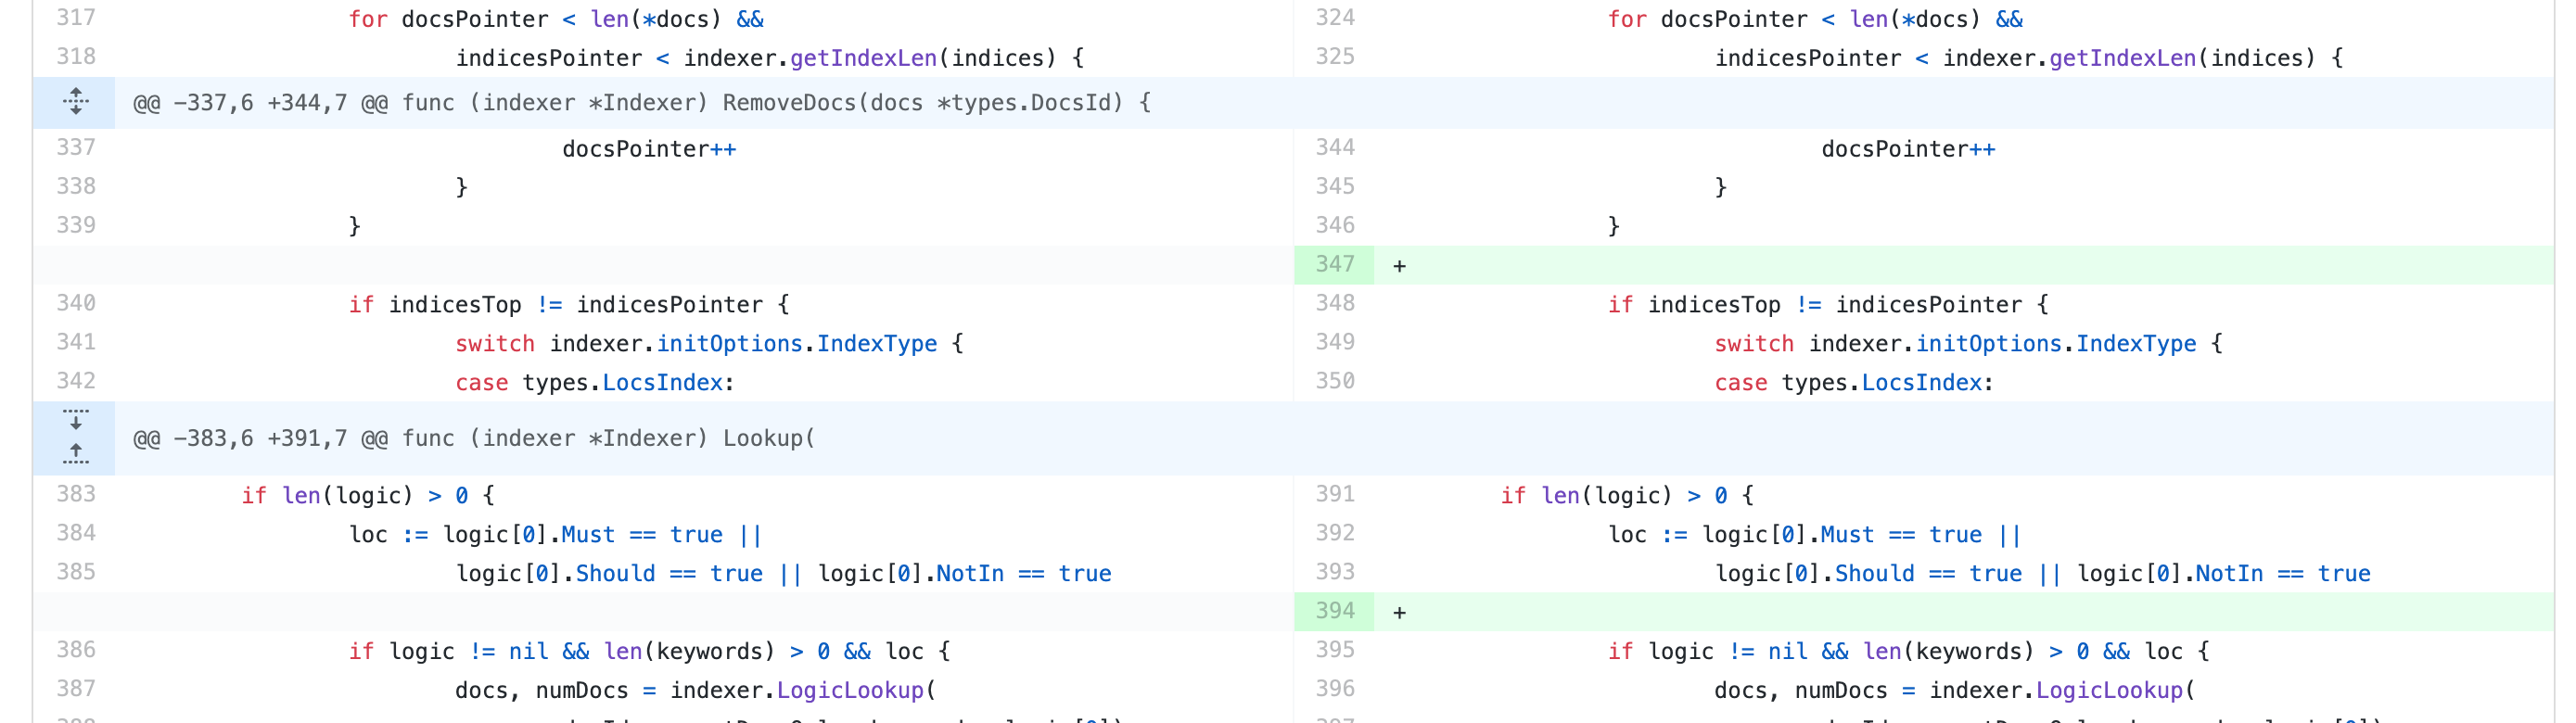
Task: Click LocsIndex on right line 350
Action: tap(1920, 383)
